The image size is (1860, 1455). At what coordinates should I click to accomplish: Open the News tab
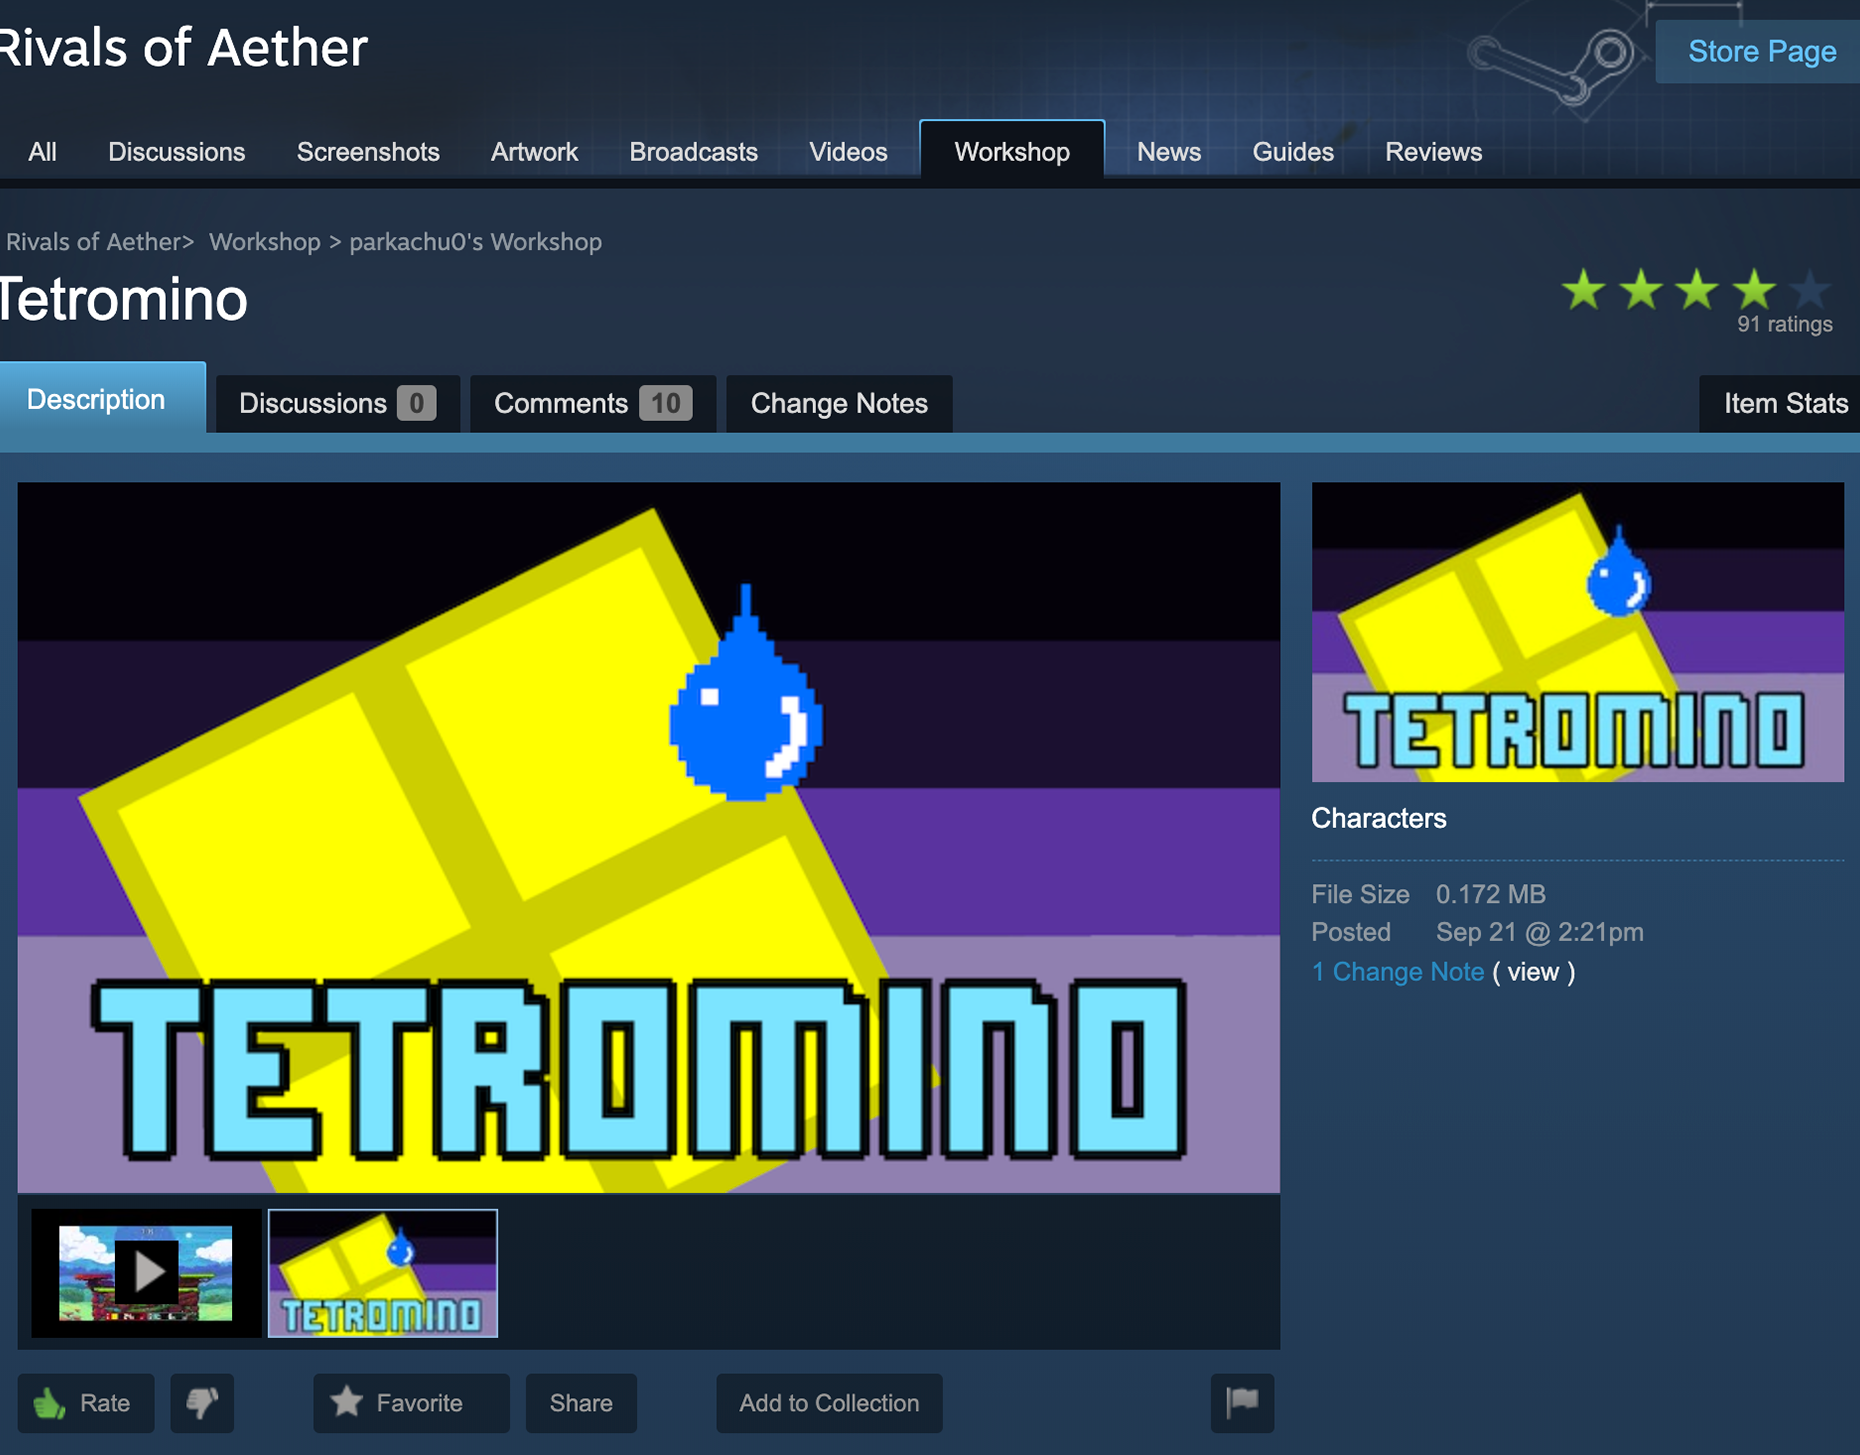tap(1168, 152)
